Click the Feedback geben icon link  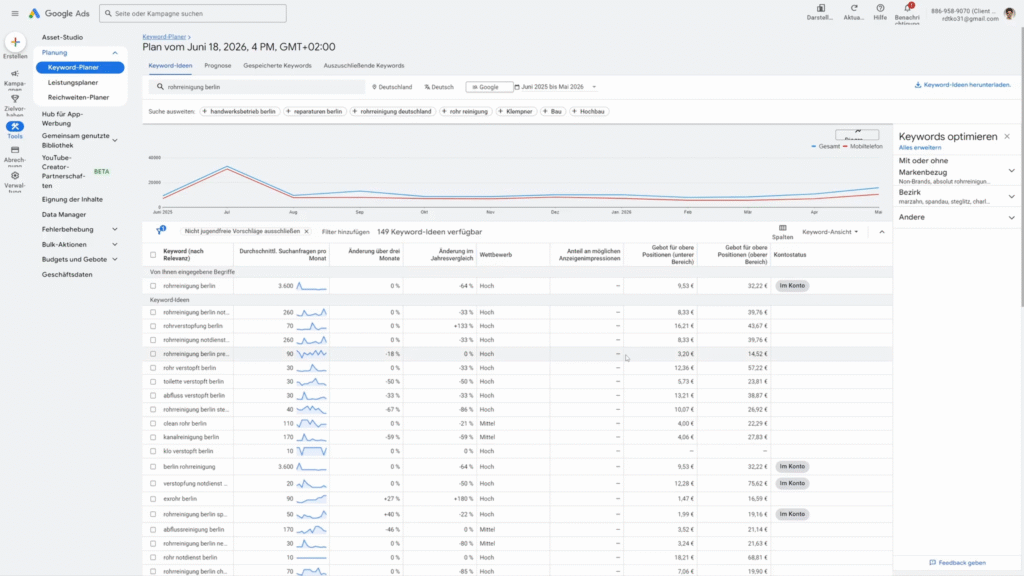(957, 562)
